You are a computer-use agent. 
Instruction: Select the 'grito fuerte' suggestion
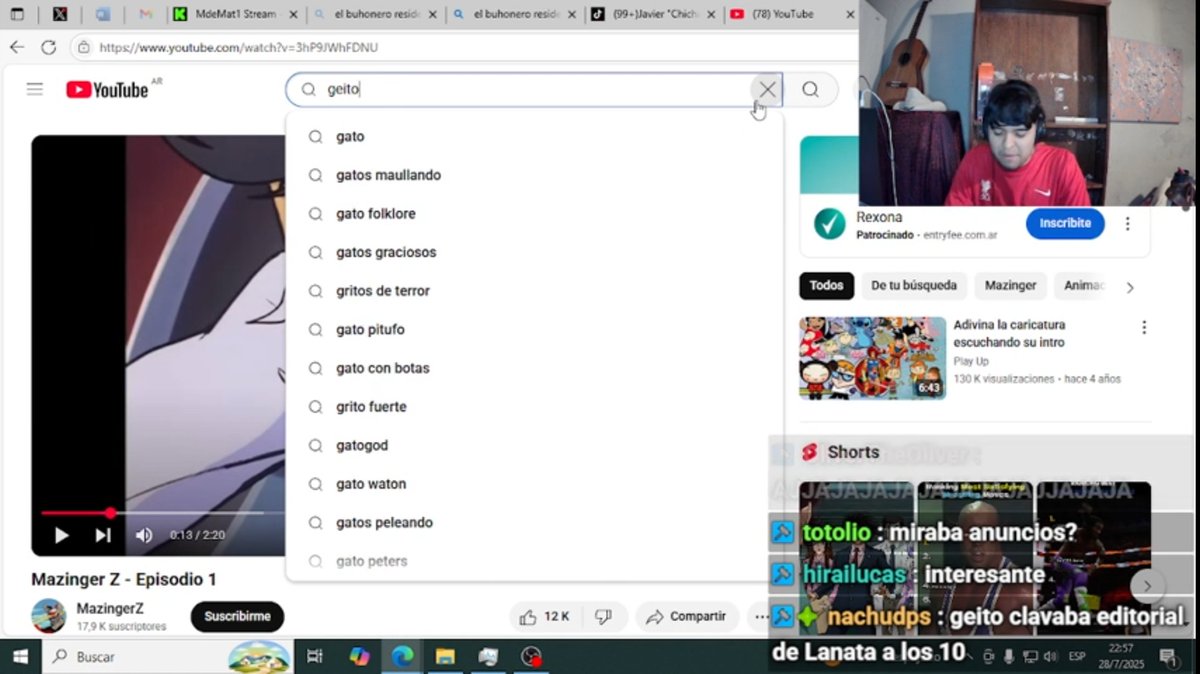[535, 407]
